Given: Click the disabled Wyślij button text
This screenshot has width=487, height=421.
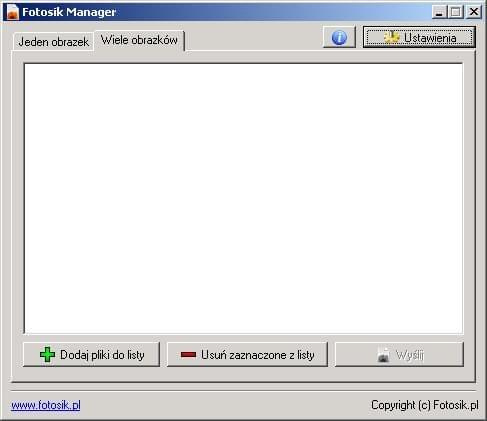Looking at the screenshot, I should coord(410,355).
